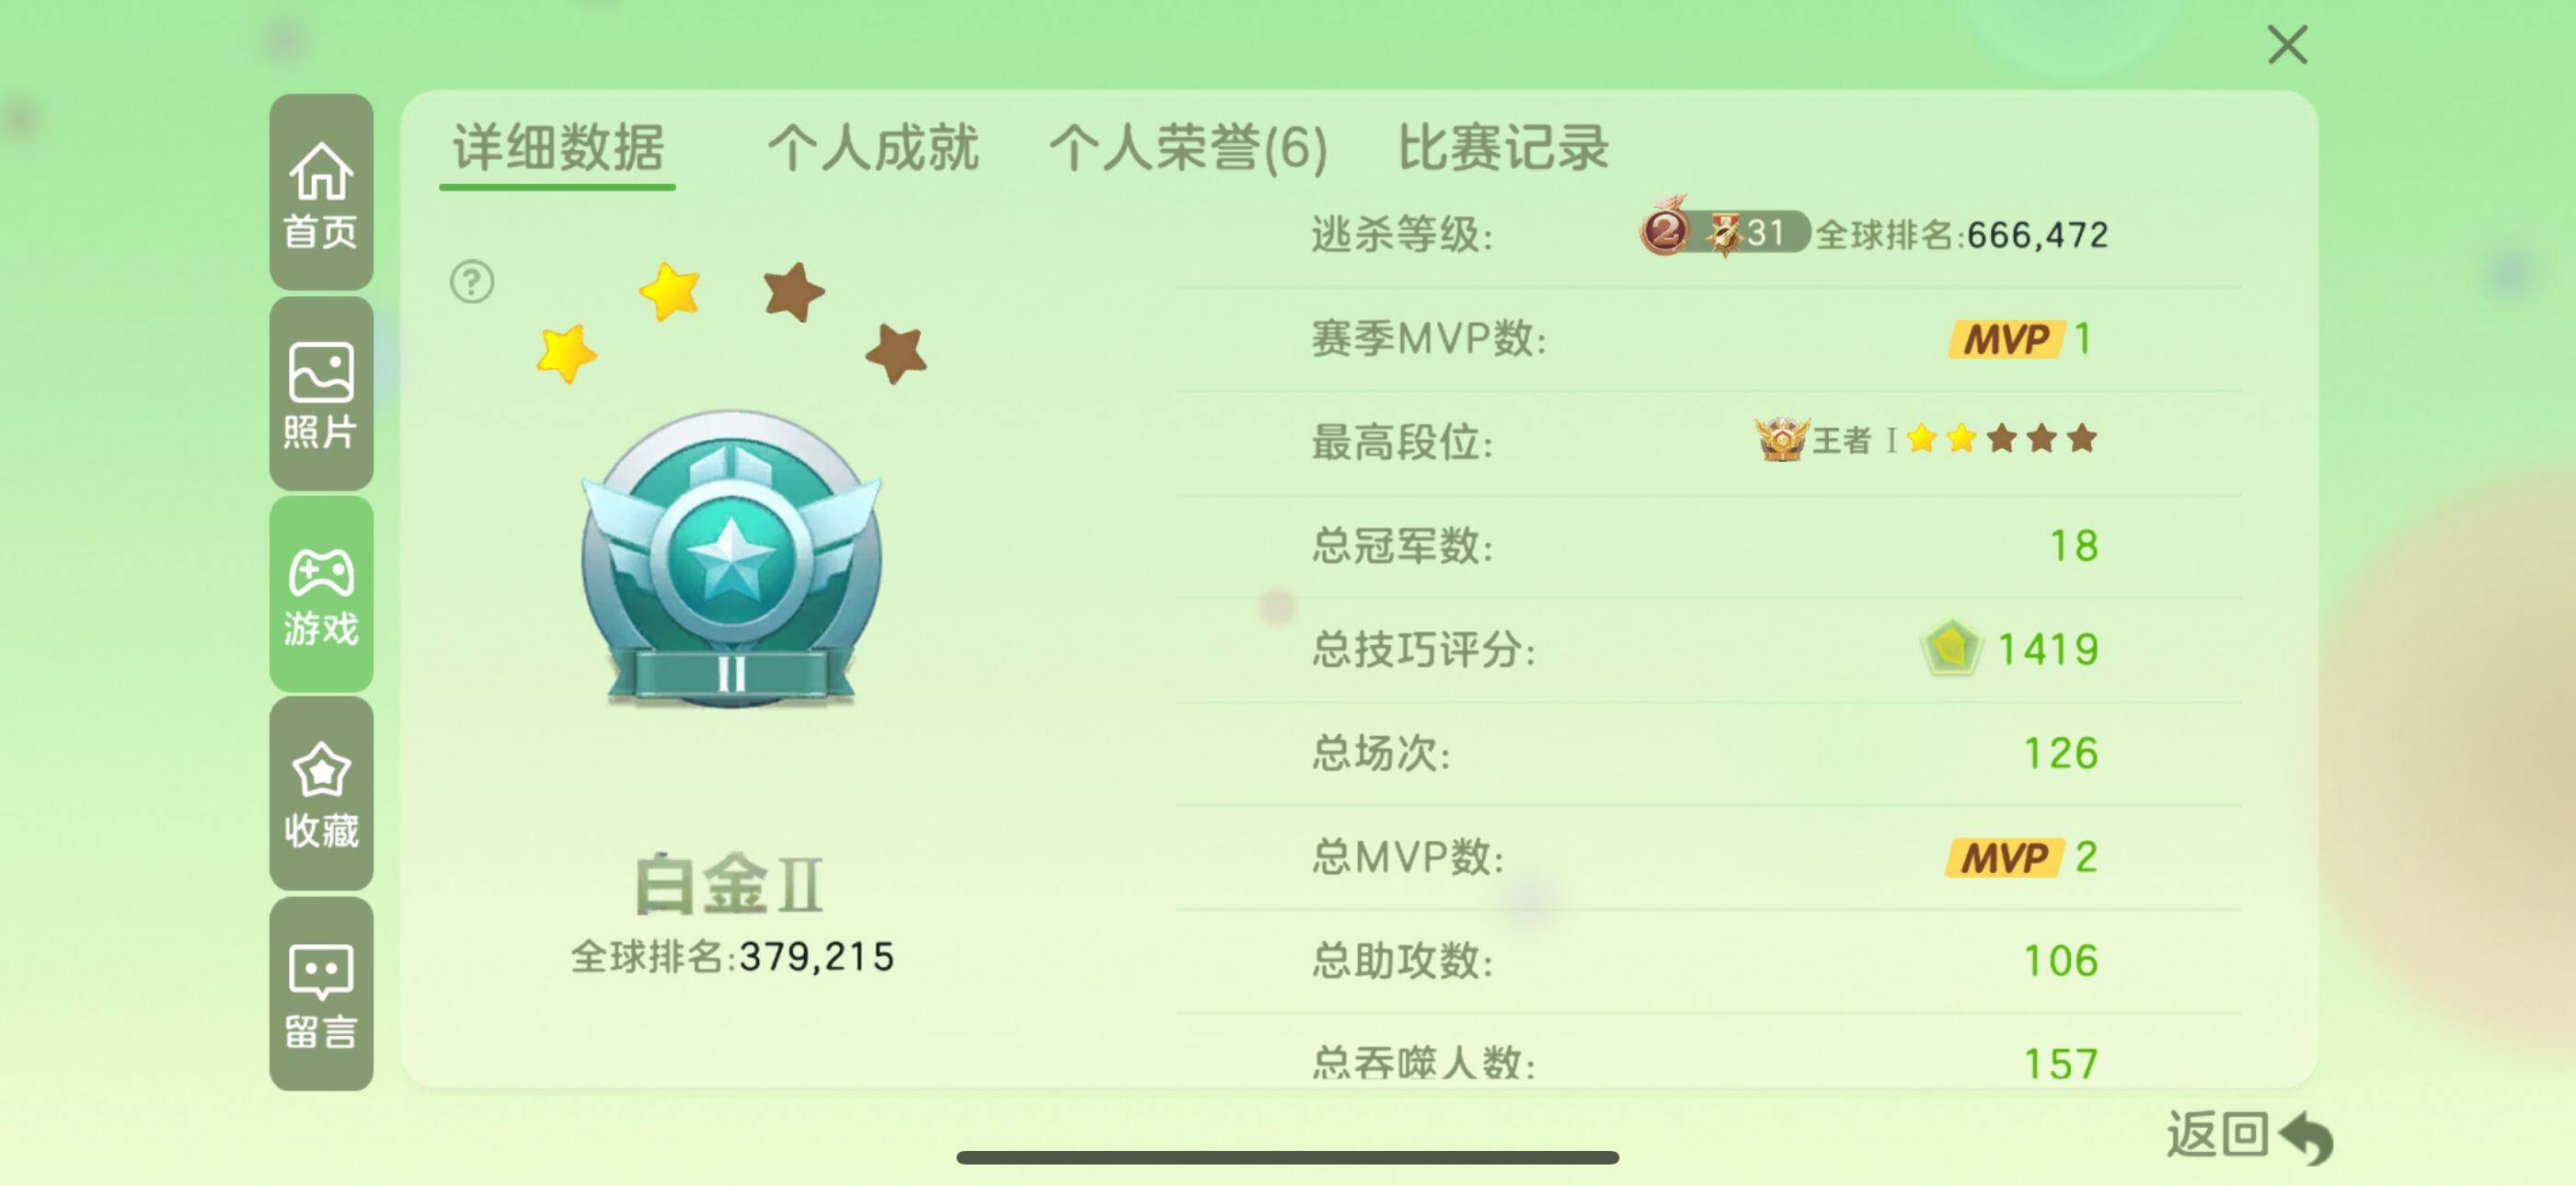Open the 个人荣誉(6) tab
The height and width of the screenshot is (1186, 2576).
click(1188, 148)
